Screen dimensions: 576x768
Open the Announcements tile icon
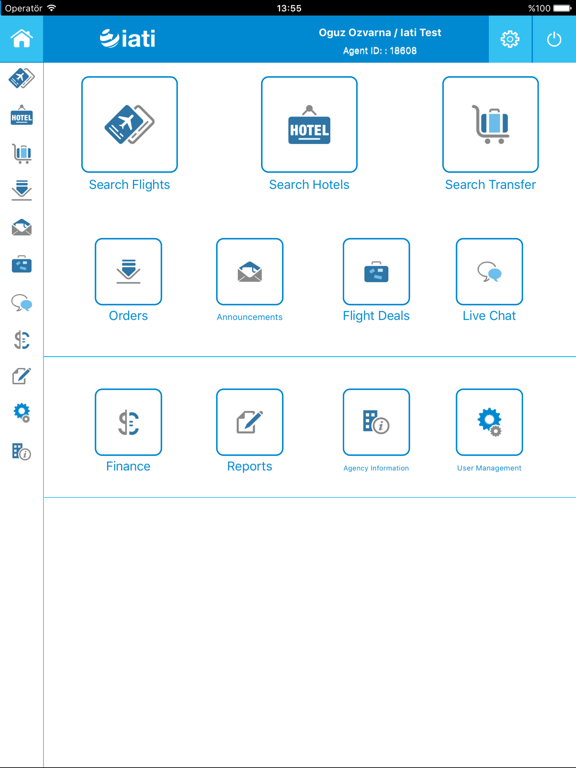pyautogui.click(x=250, y=272)
